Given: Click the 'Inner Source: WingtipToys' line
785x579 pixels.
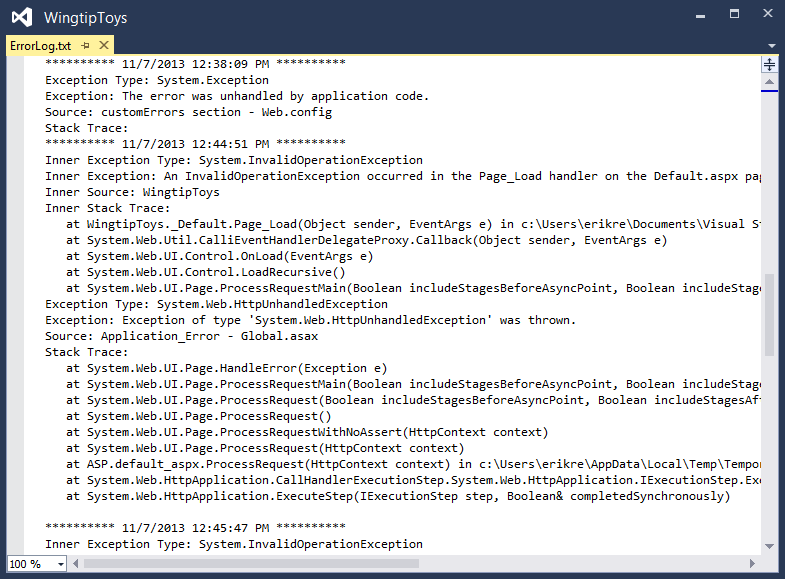Looking at the screenshot, I should [132, 192].
